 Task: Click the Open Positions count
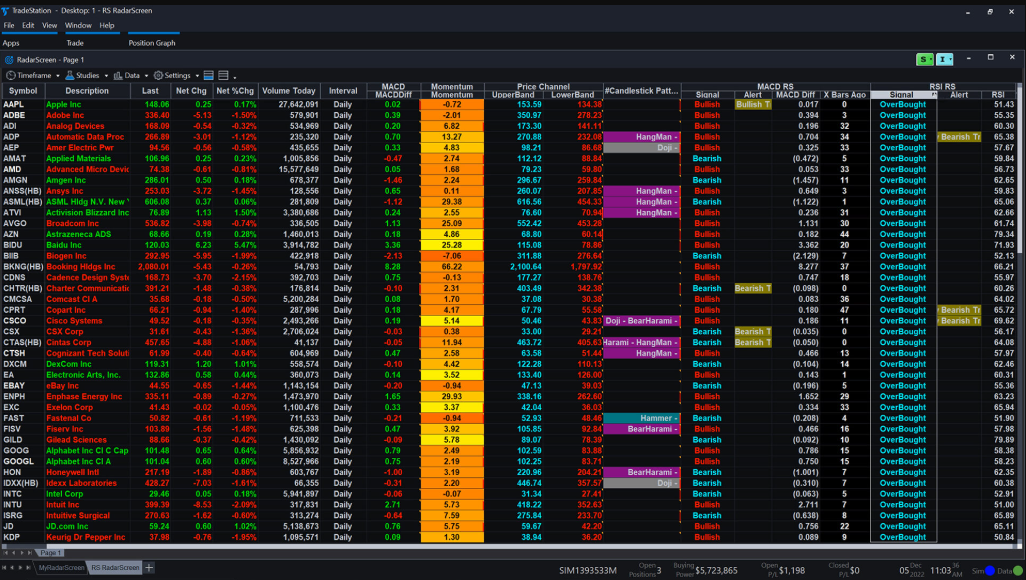[659, 571]
